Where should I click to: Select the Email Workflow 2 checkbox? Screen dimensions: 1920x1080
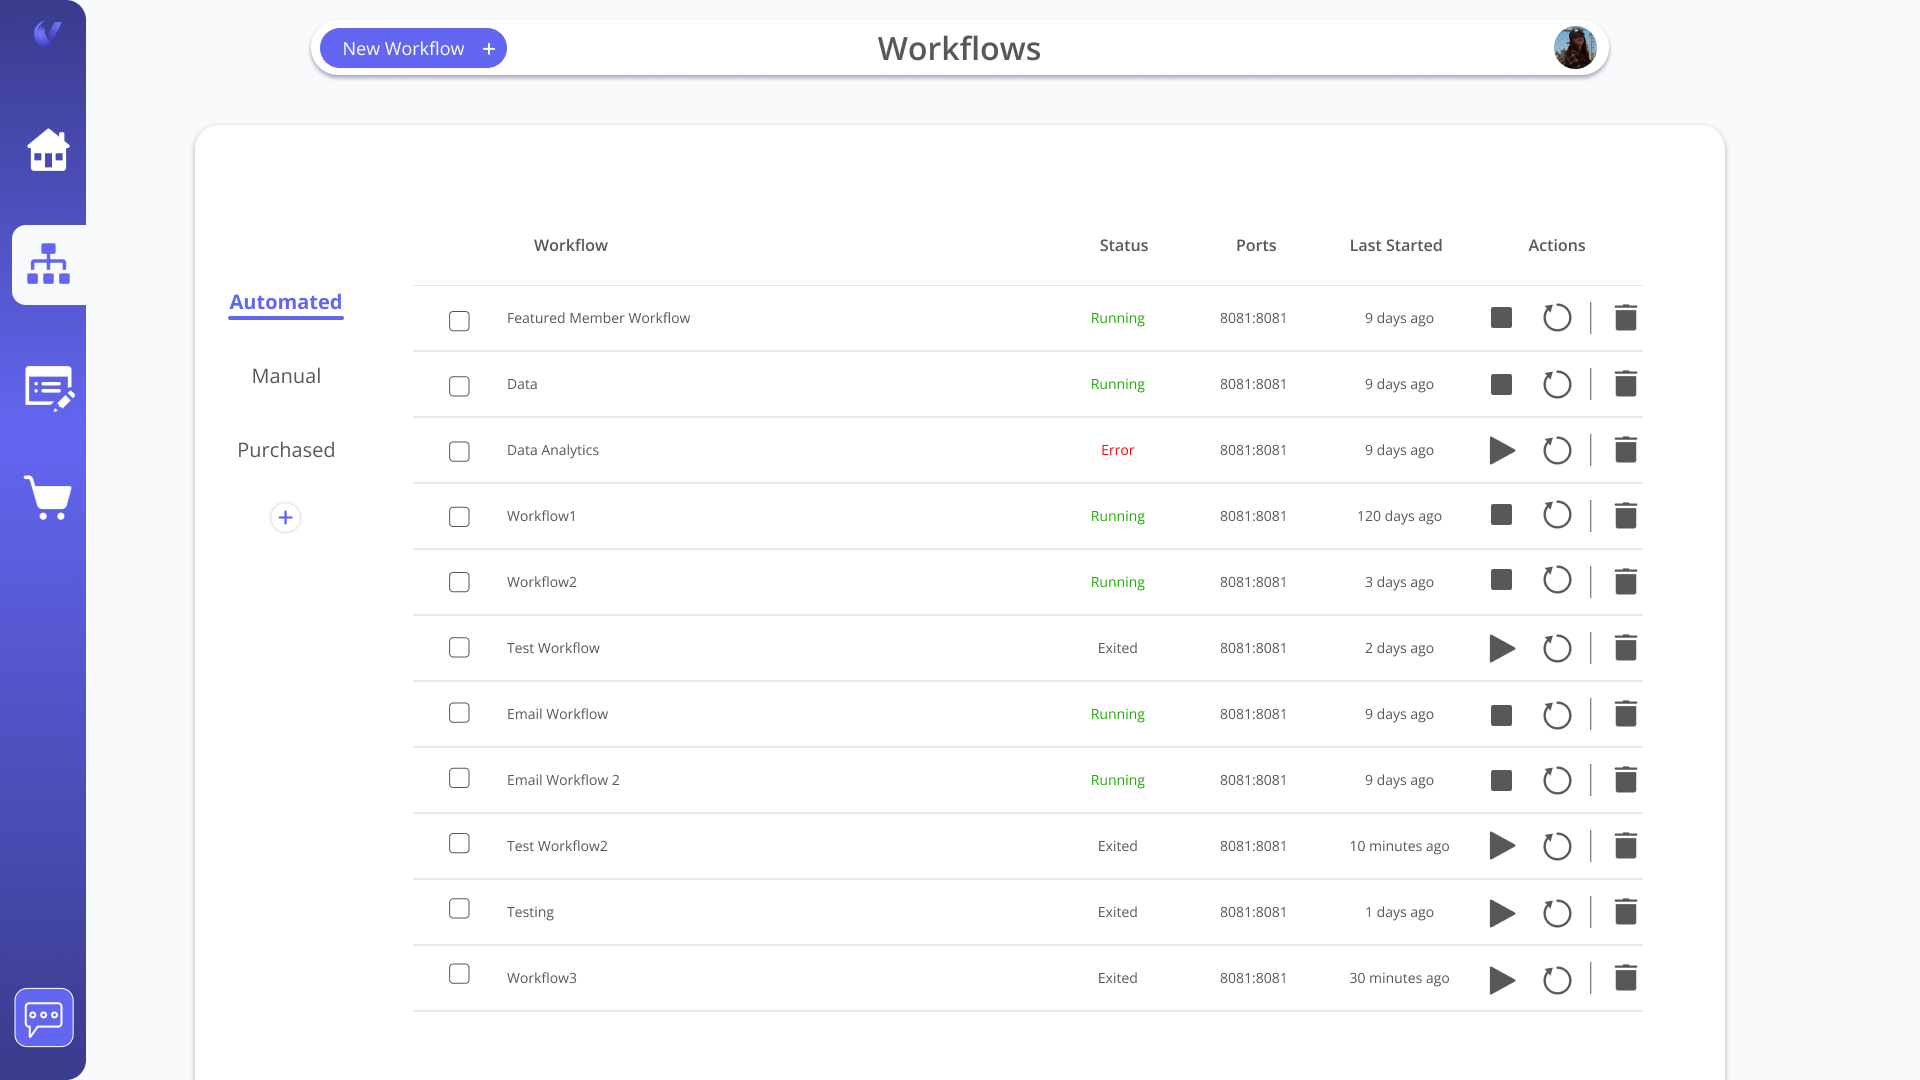pos(459,778)
